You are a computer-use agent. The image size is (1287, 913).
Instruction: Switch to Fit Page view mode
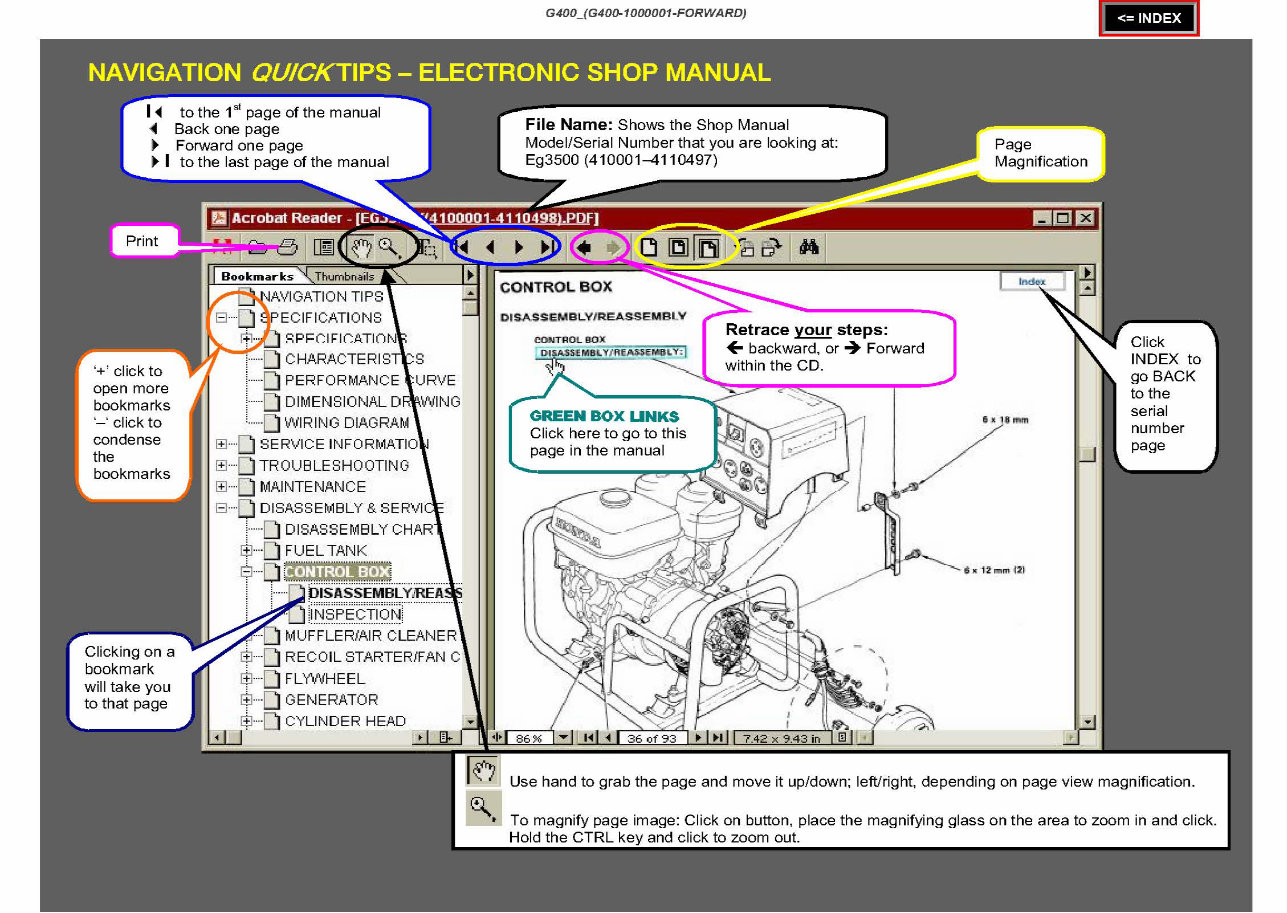coord(679,246)
